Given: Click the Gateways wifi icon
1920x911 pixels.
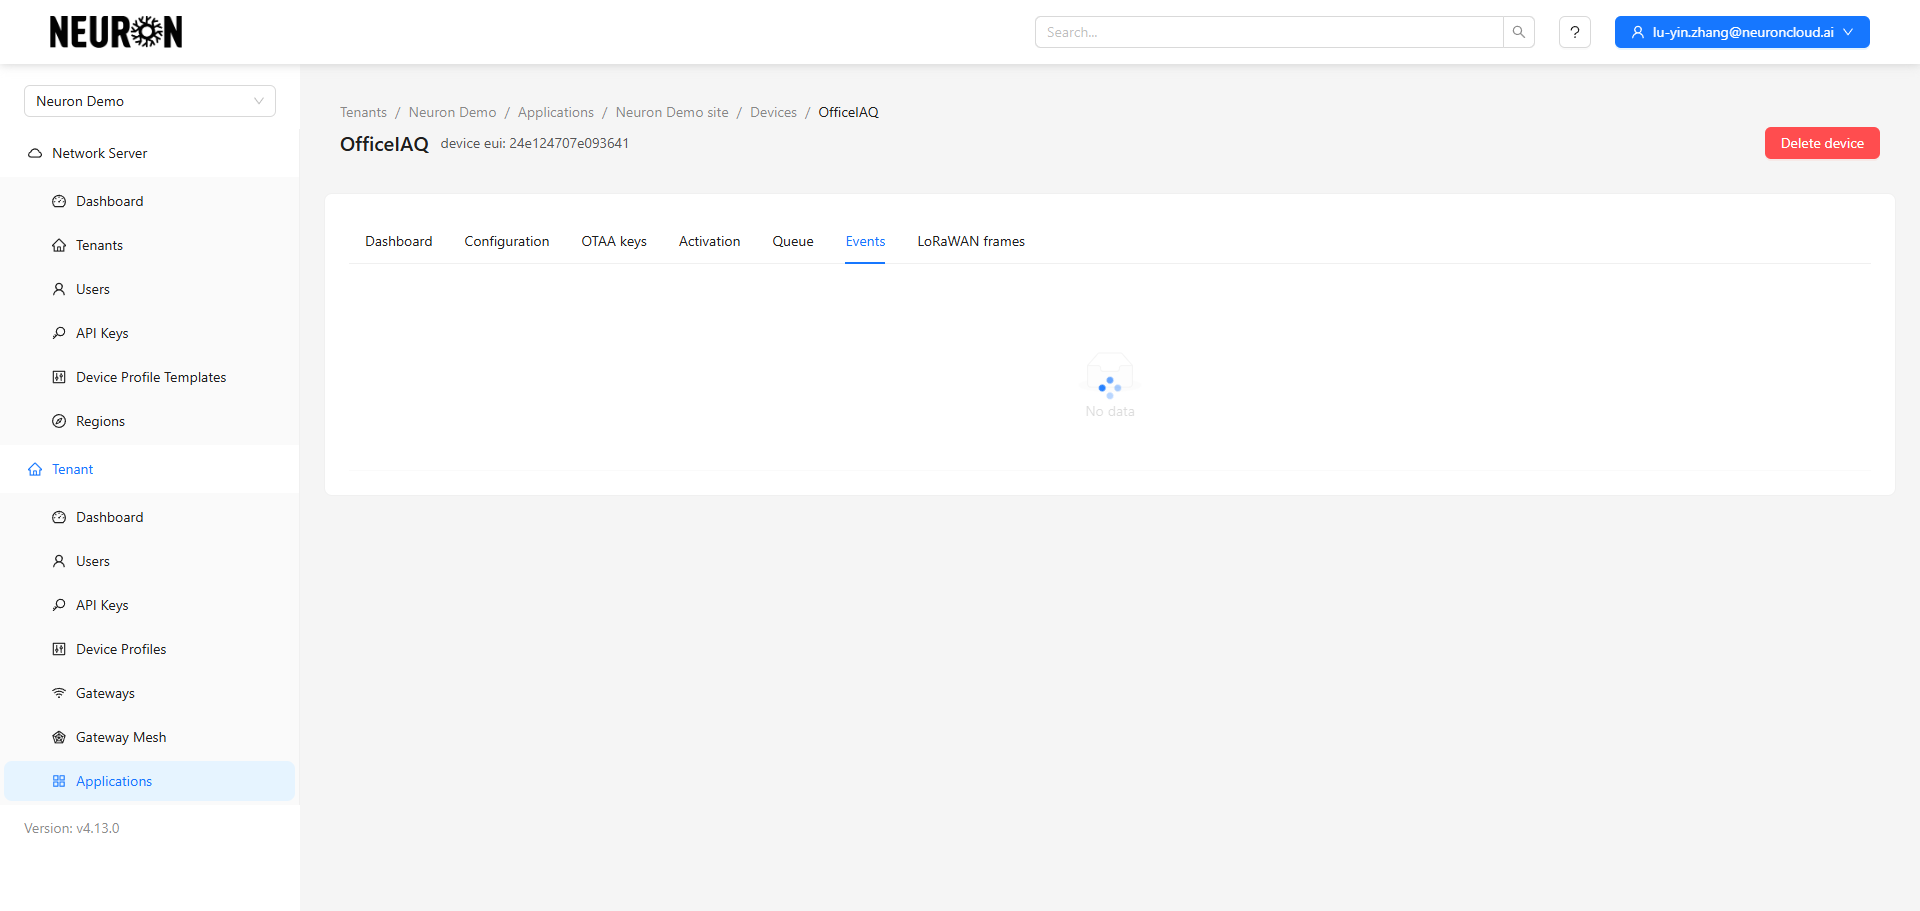Looking at the screenshot, I should tap(59, 693).
